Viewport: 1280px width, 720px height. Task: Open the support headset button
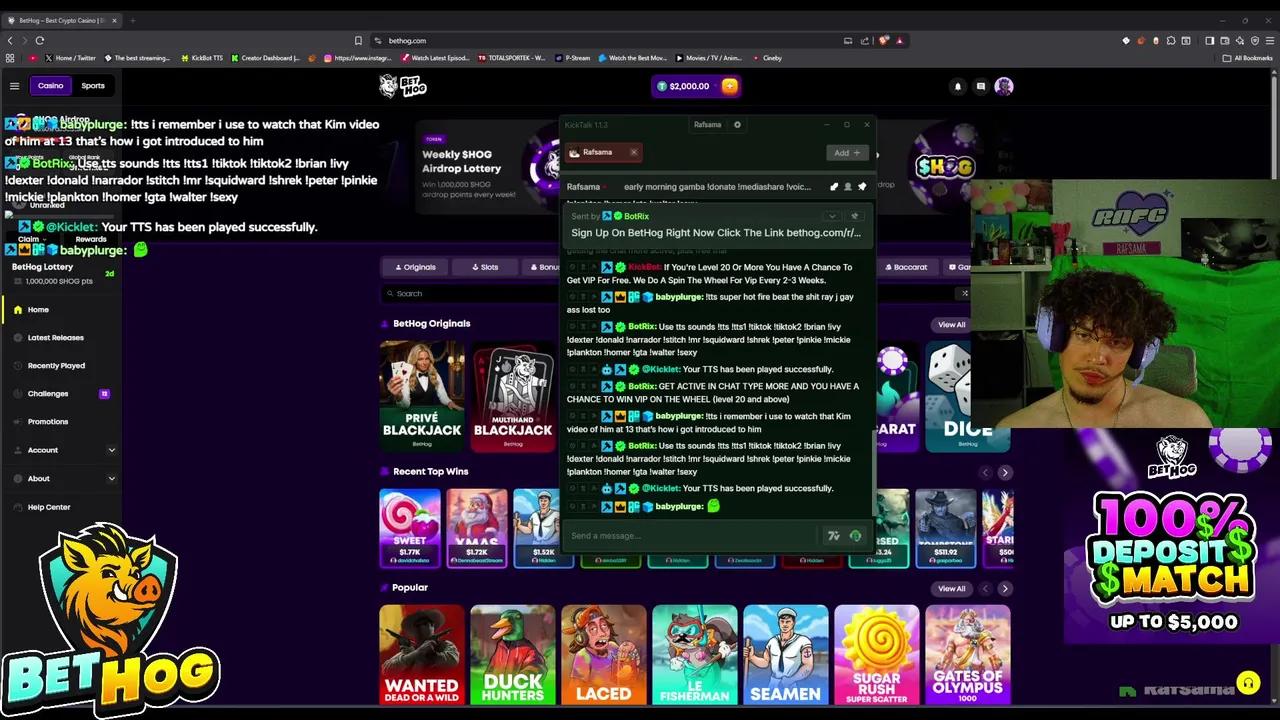[1248, 684]
